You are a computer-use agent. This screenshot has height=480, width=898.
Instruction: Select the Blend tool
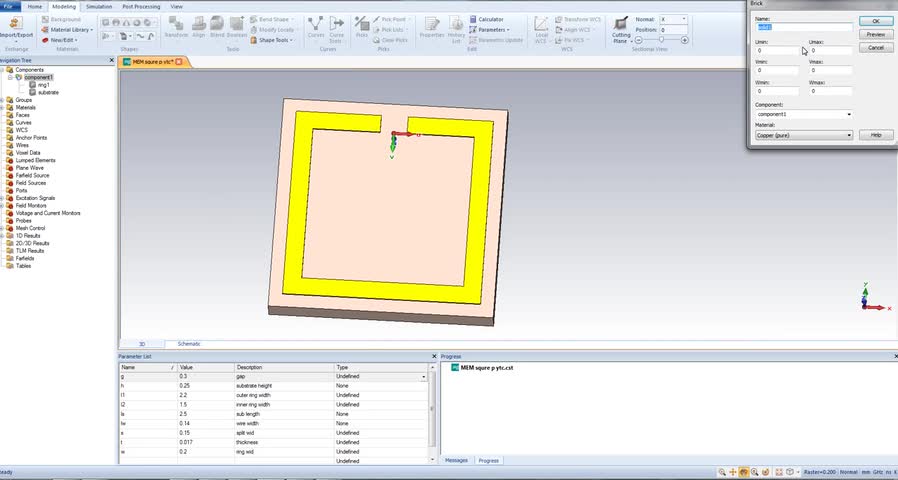pos(217,27)
